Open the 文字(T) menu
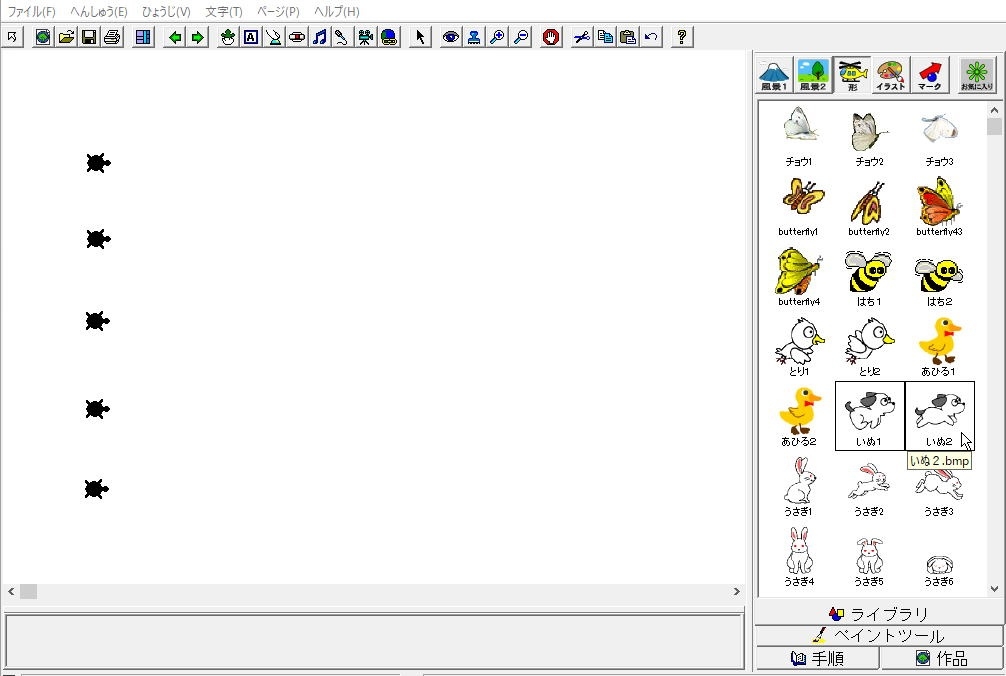The height and width of the screenshot is (676, 1006). coord(223,12)
